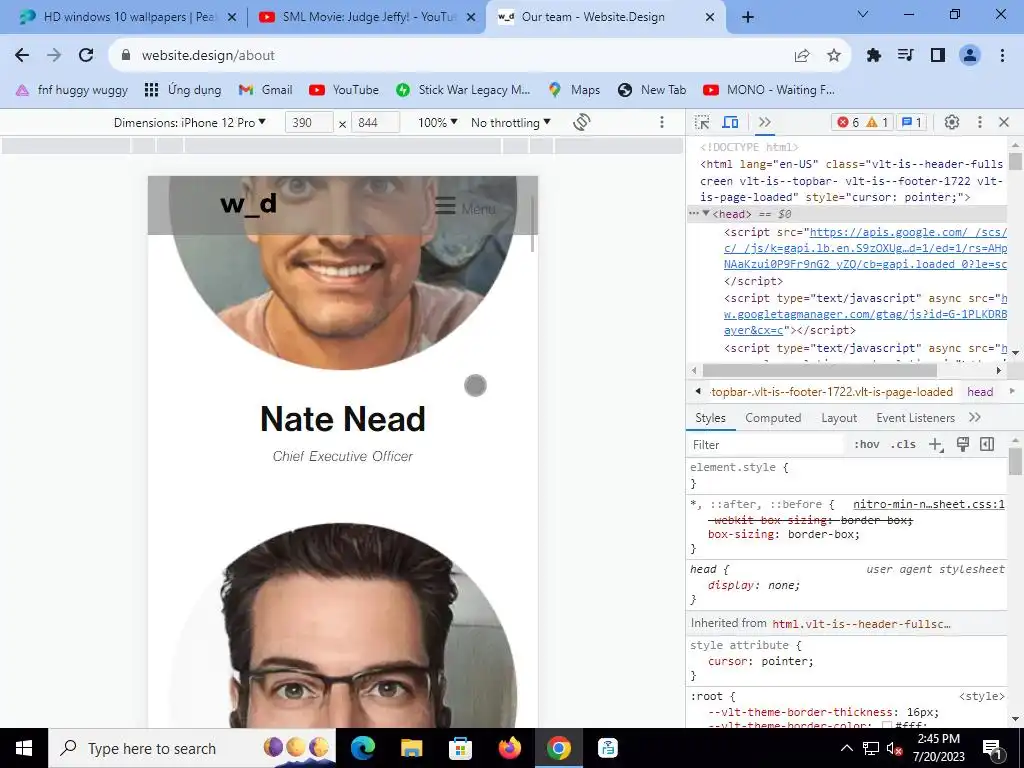Image resolution: width=1024 pixels, height=768 pixels.
Task: Open the nitro-min stylesheet.css:1 source link
Action: tap(929, 504)
